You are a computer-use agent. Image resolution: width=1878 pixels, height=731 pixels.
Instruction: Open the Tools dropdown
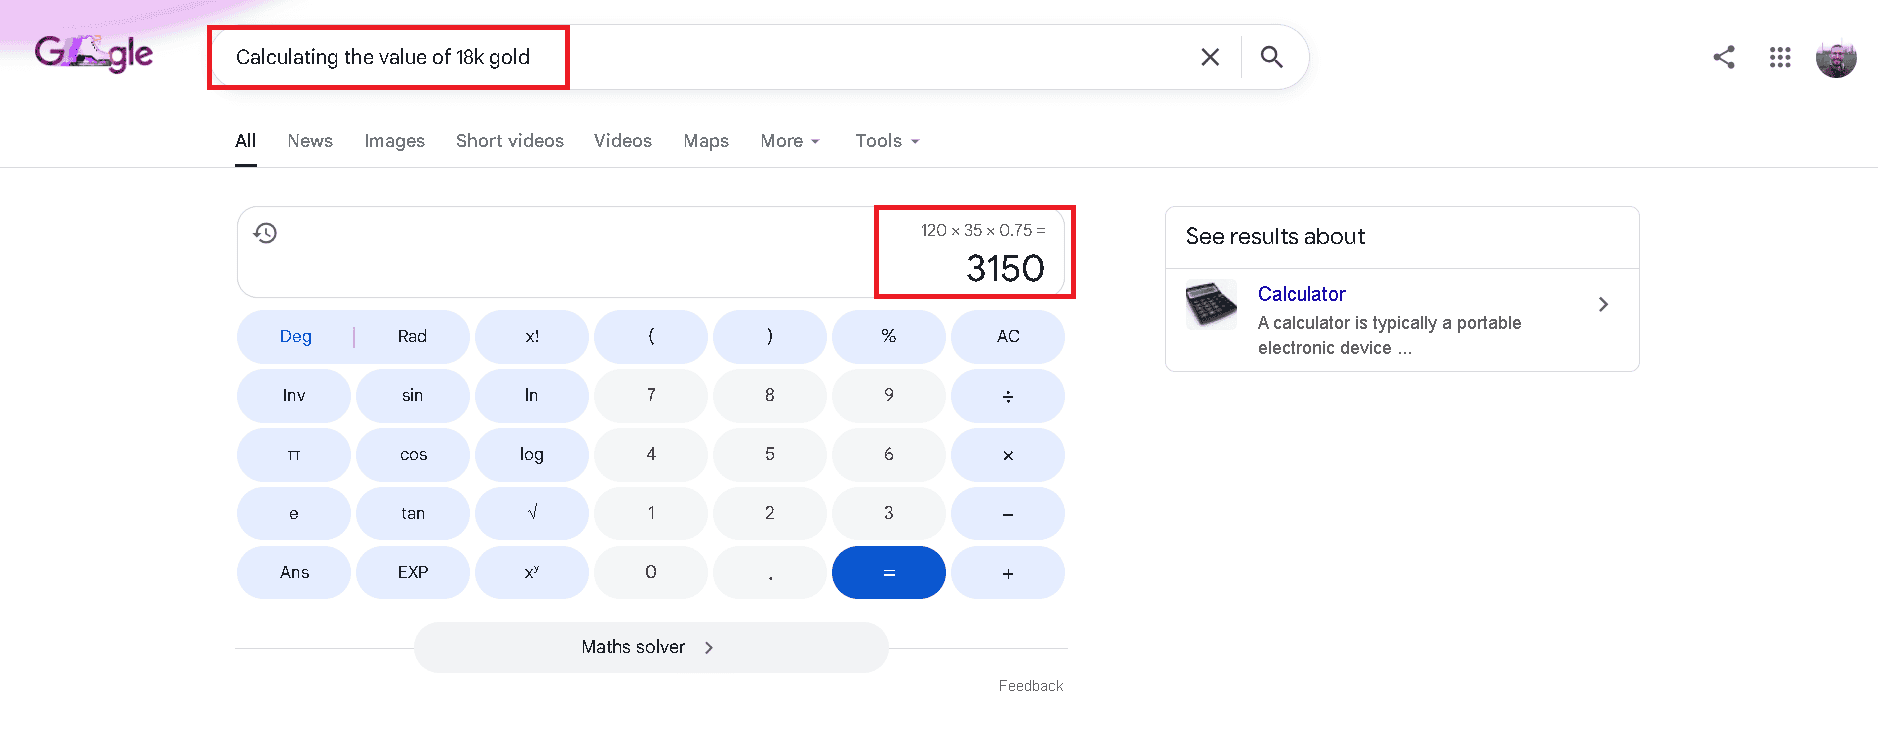pos(887,141)
